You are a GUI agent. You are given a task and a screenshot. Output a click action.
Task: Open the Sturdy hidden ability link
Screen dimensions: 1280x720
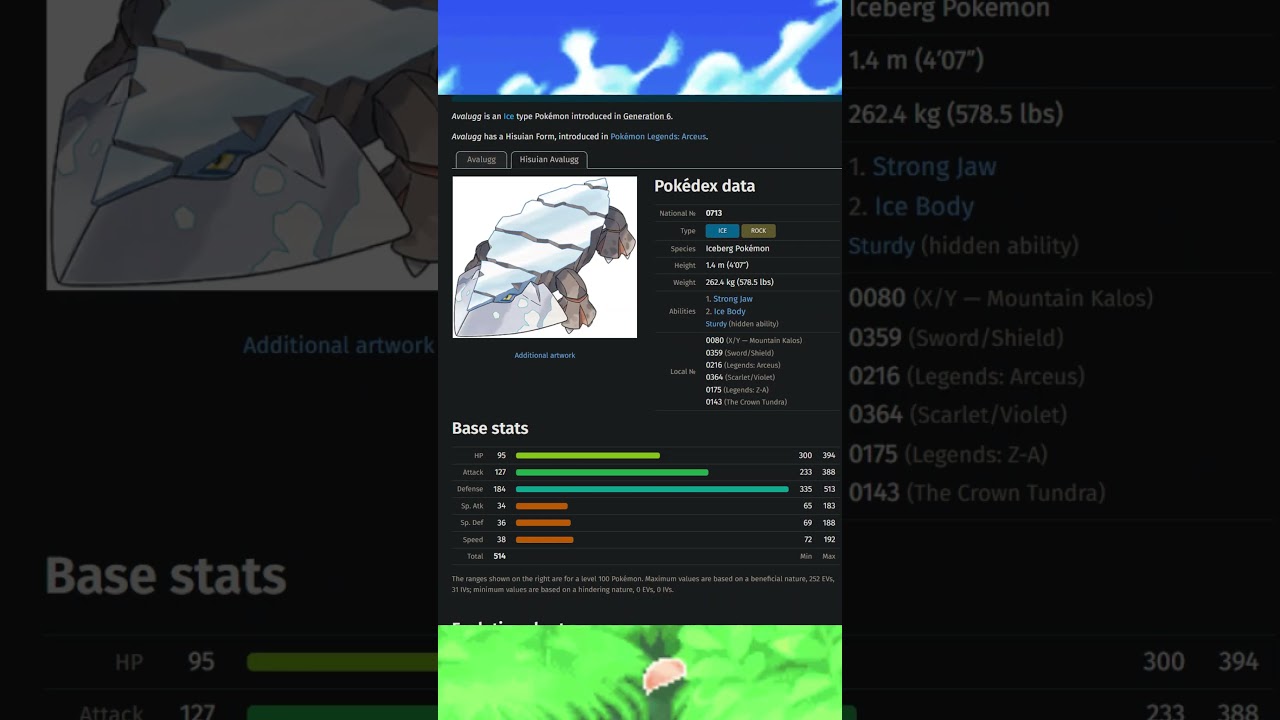tap(716, 324)
